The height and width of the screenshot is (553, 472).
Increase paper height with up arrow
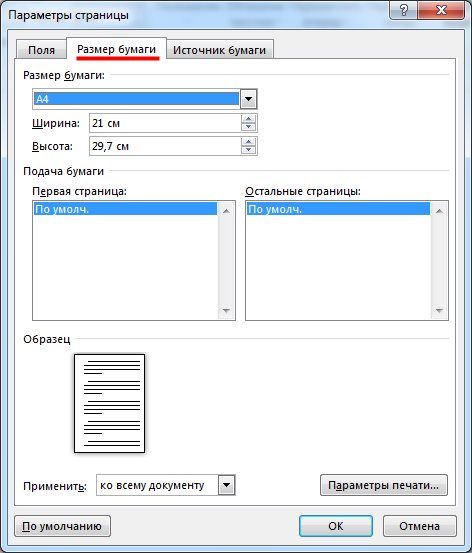tap(249, 142)
